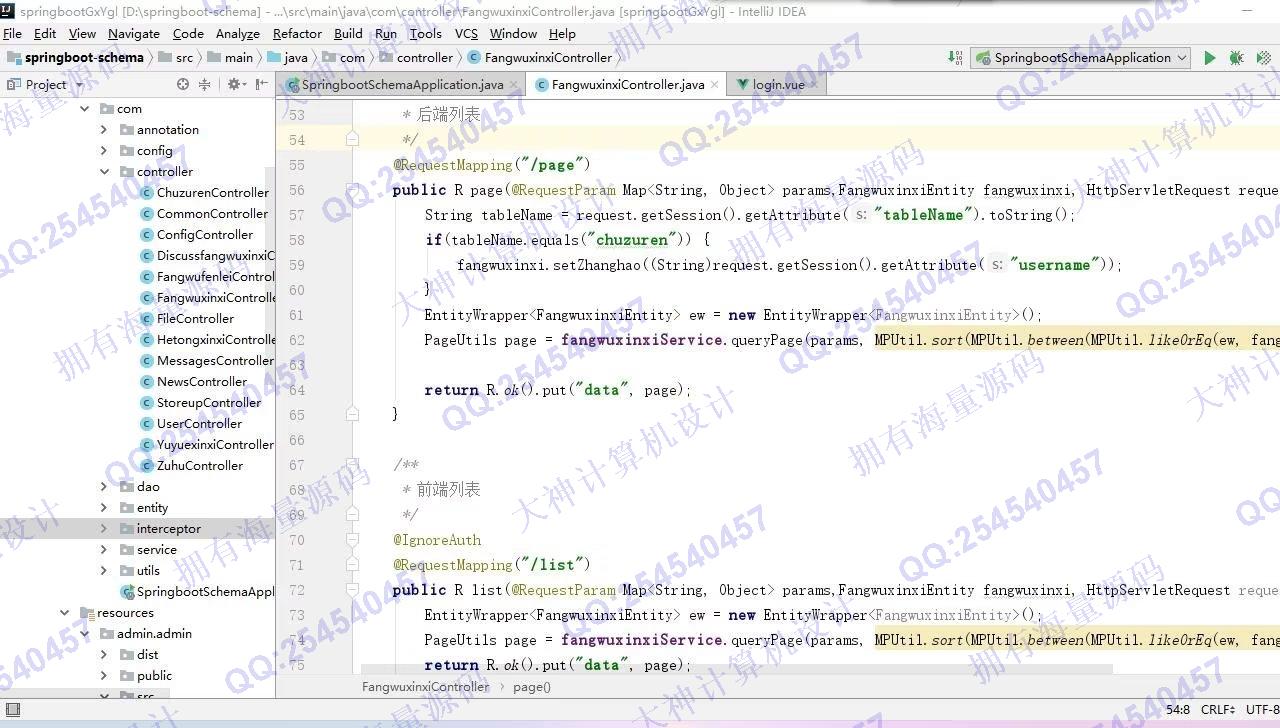
Task: Open the Help menu
Action: pyautogui.click(x=562, y=33)
